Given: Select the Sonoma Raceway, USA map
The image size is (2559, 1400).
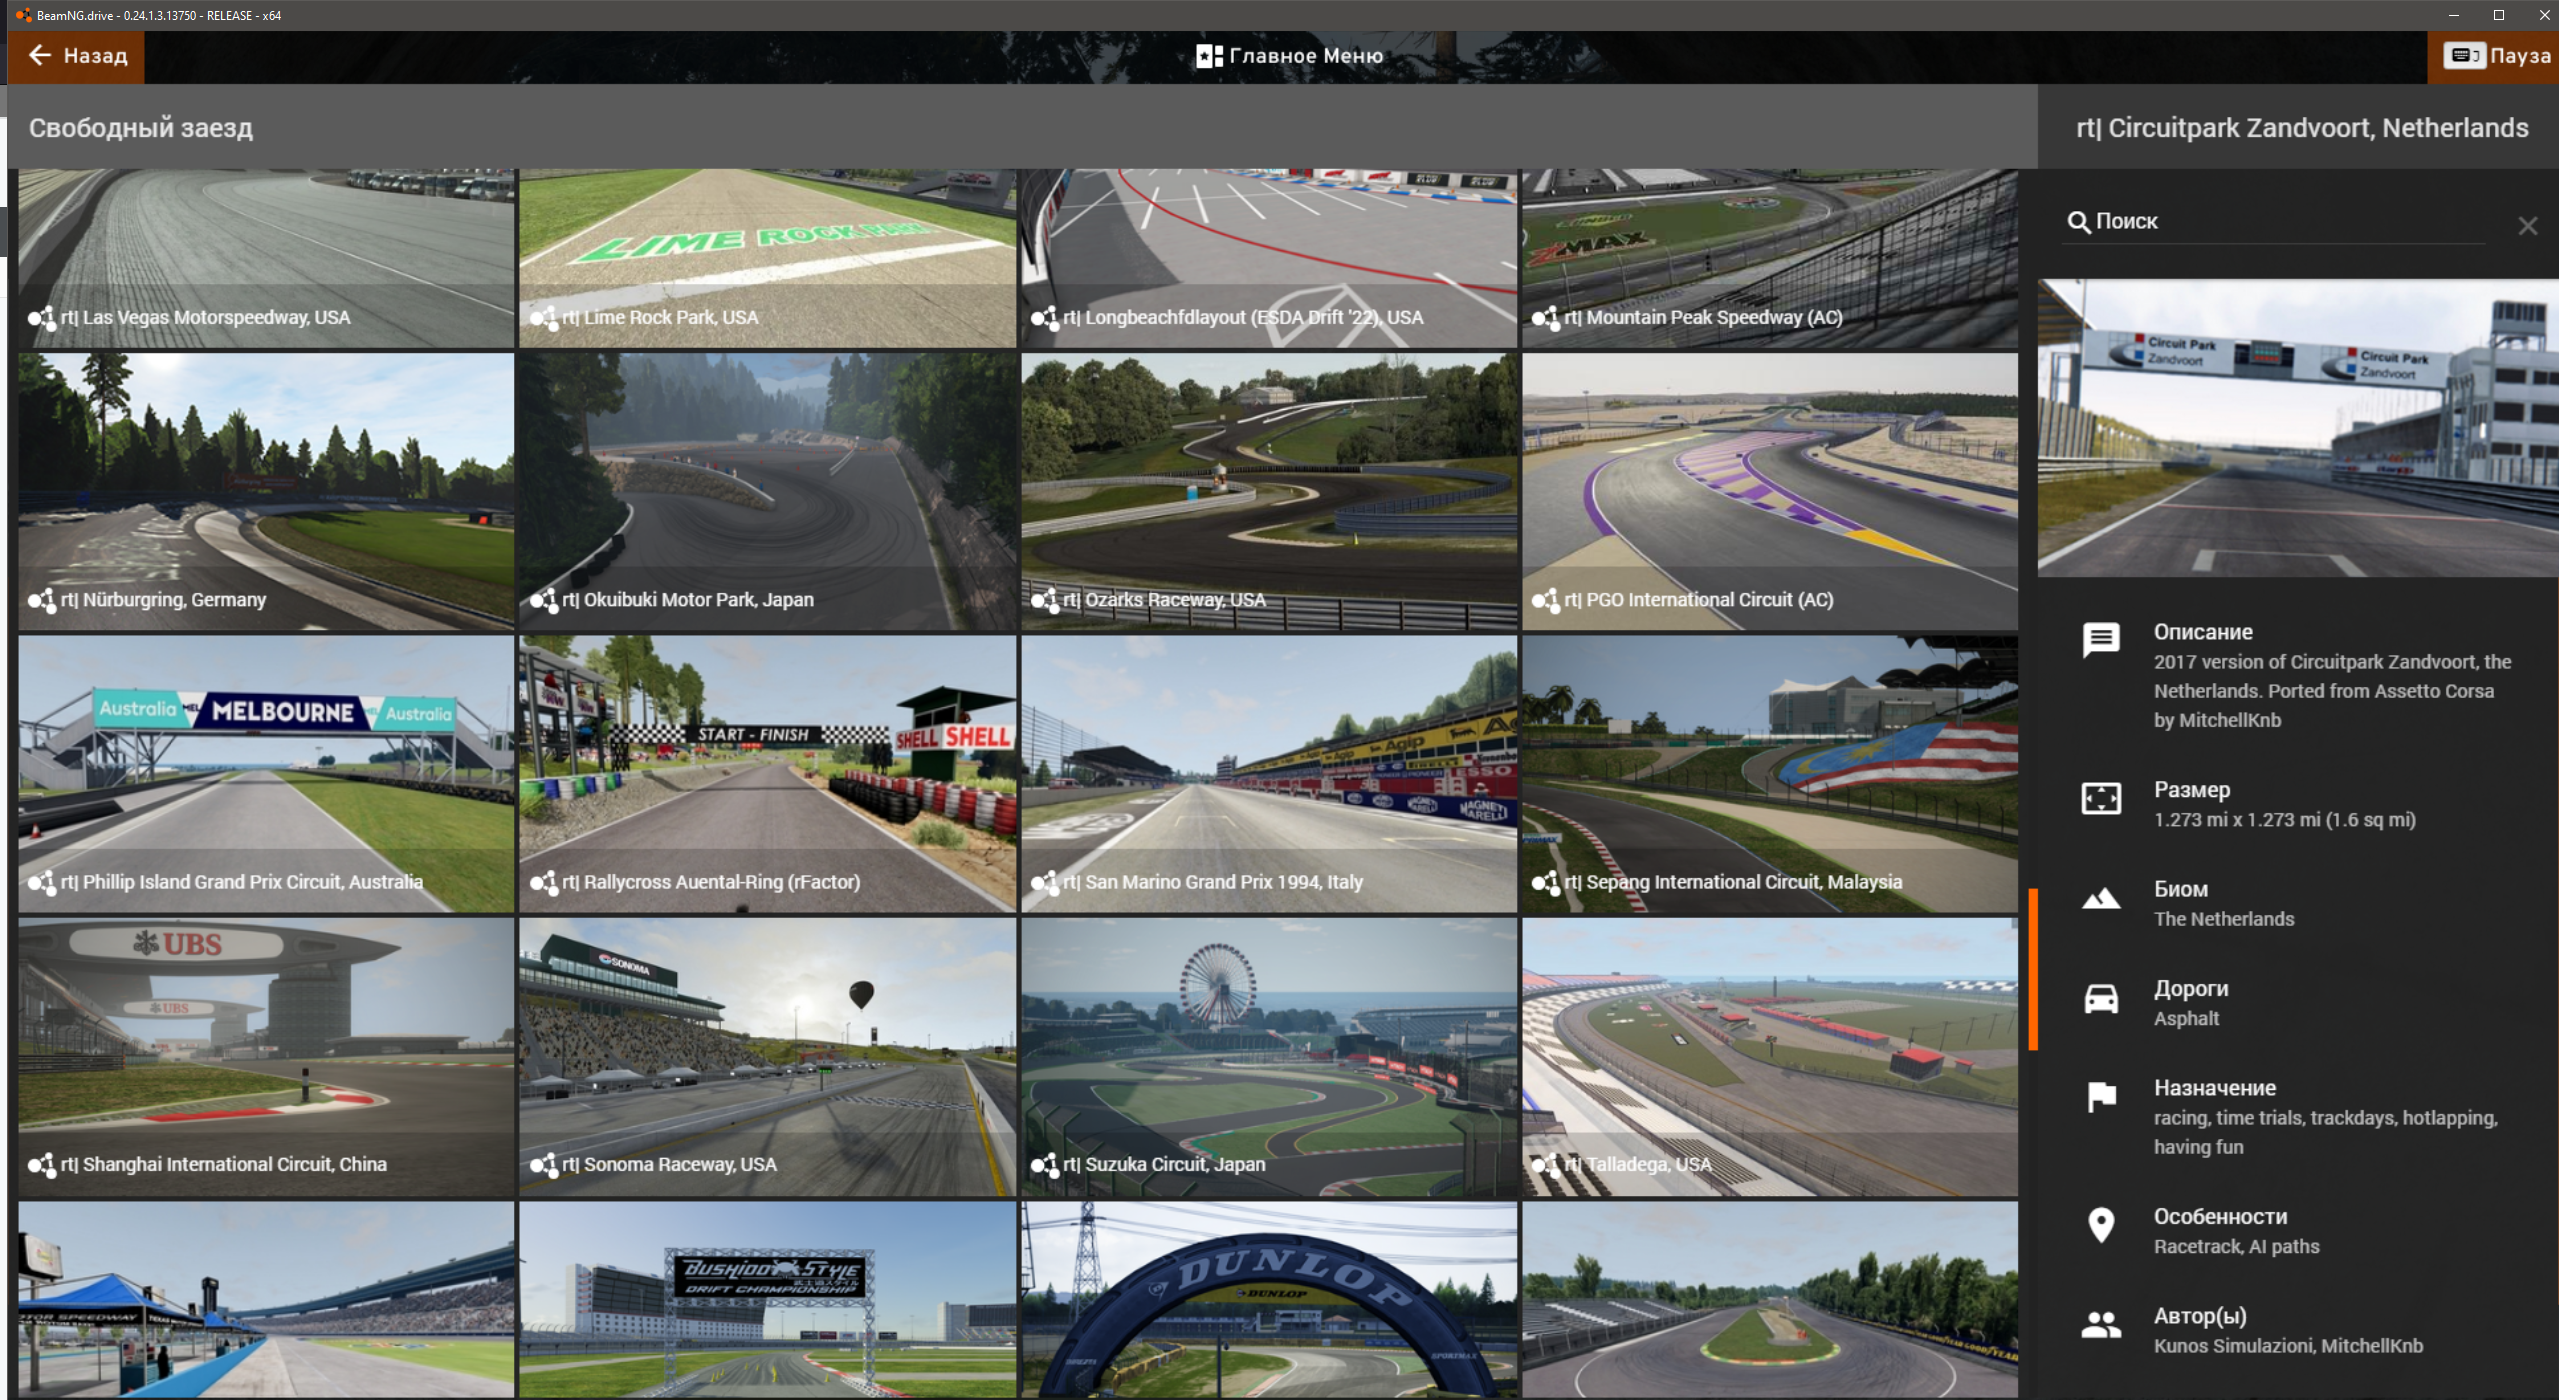Looking at the screenshot, I should tap(767, 1057).
